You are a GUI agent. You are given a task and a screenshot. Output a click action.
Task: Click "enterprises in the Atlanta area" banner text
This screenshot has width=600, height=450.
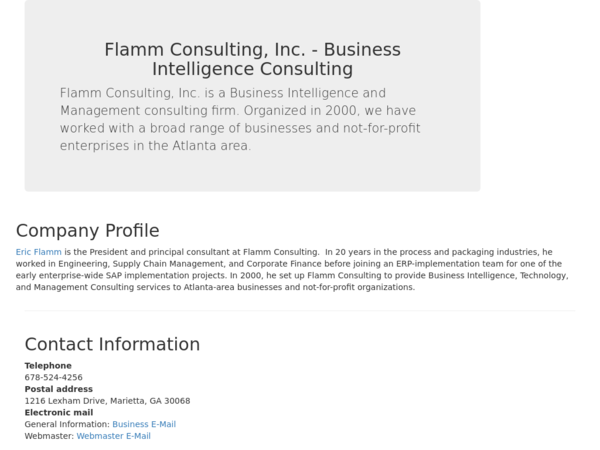coord(155,146)
